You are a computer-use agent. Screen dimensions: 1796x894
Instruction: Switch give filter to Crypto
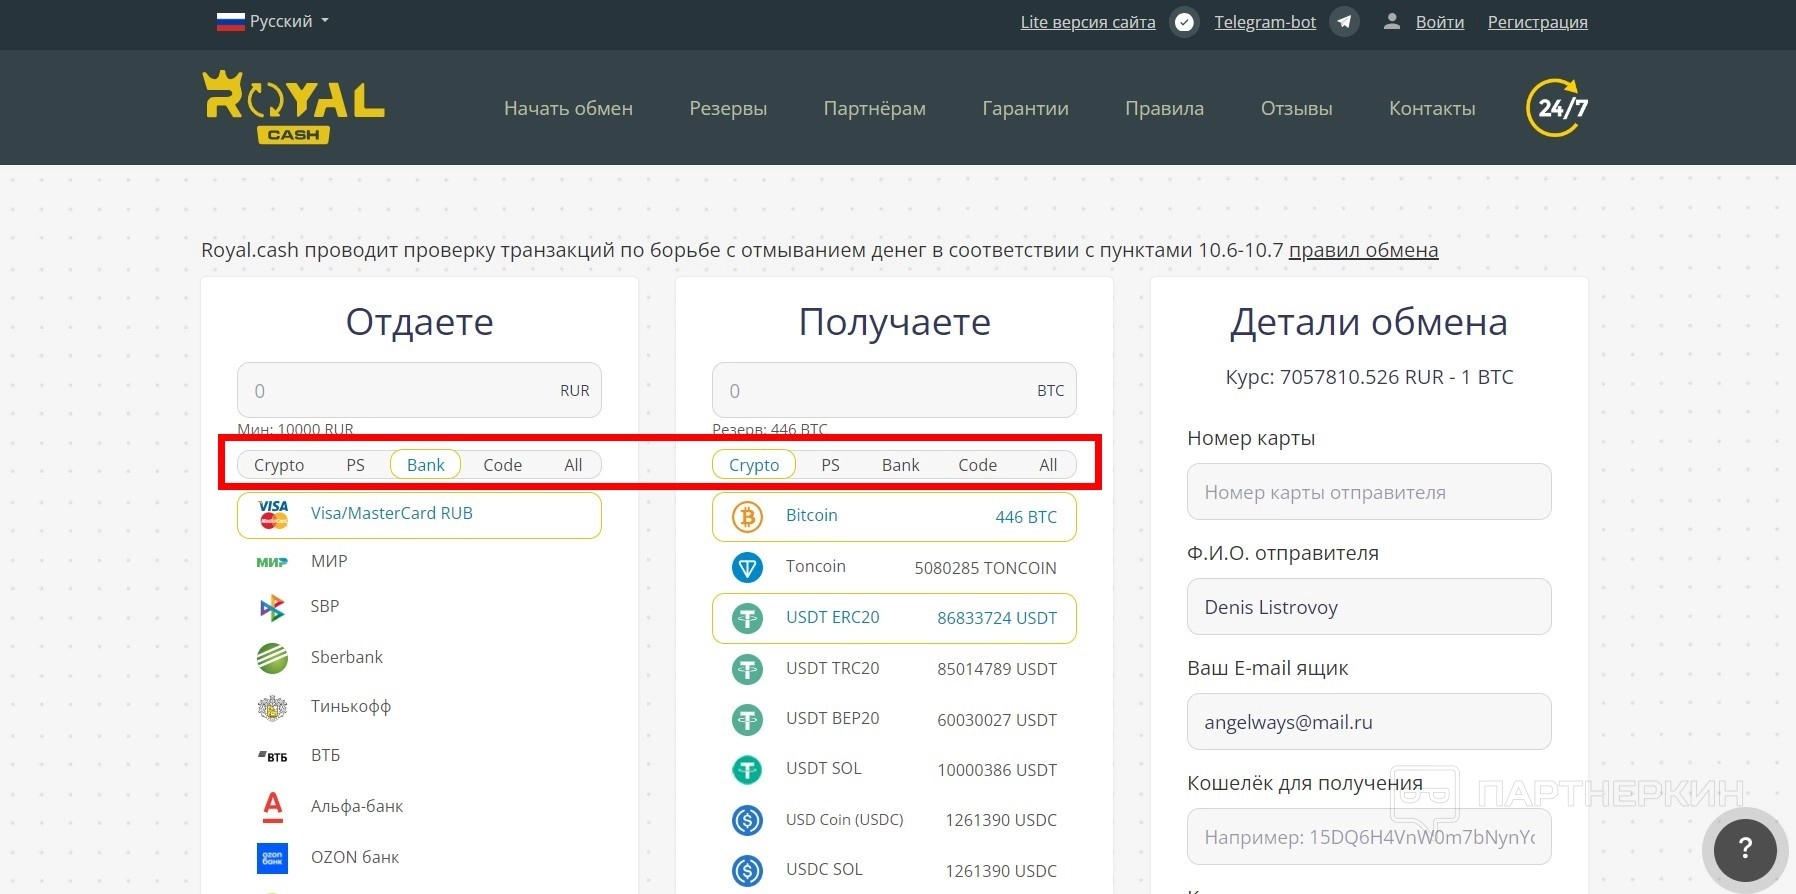[x=279, y=465]
